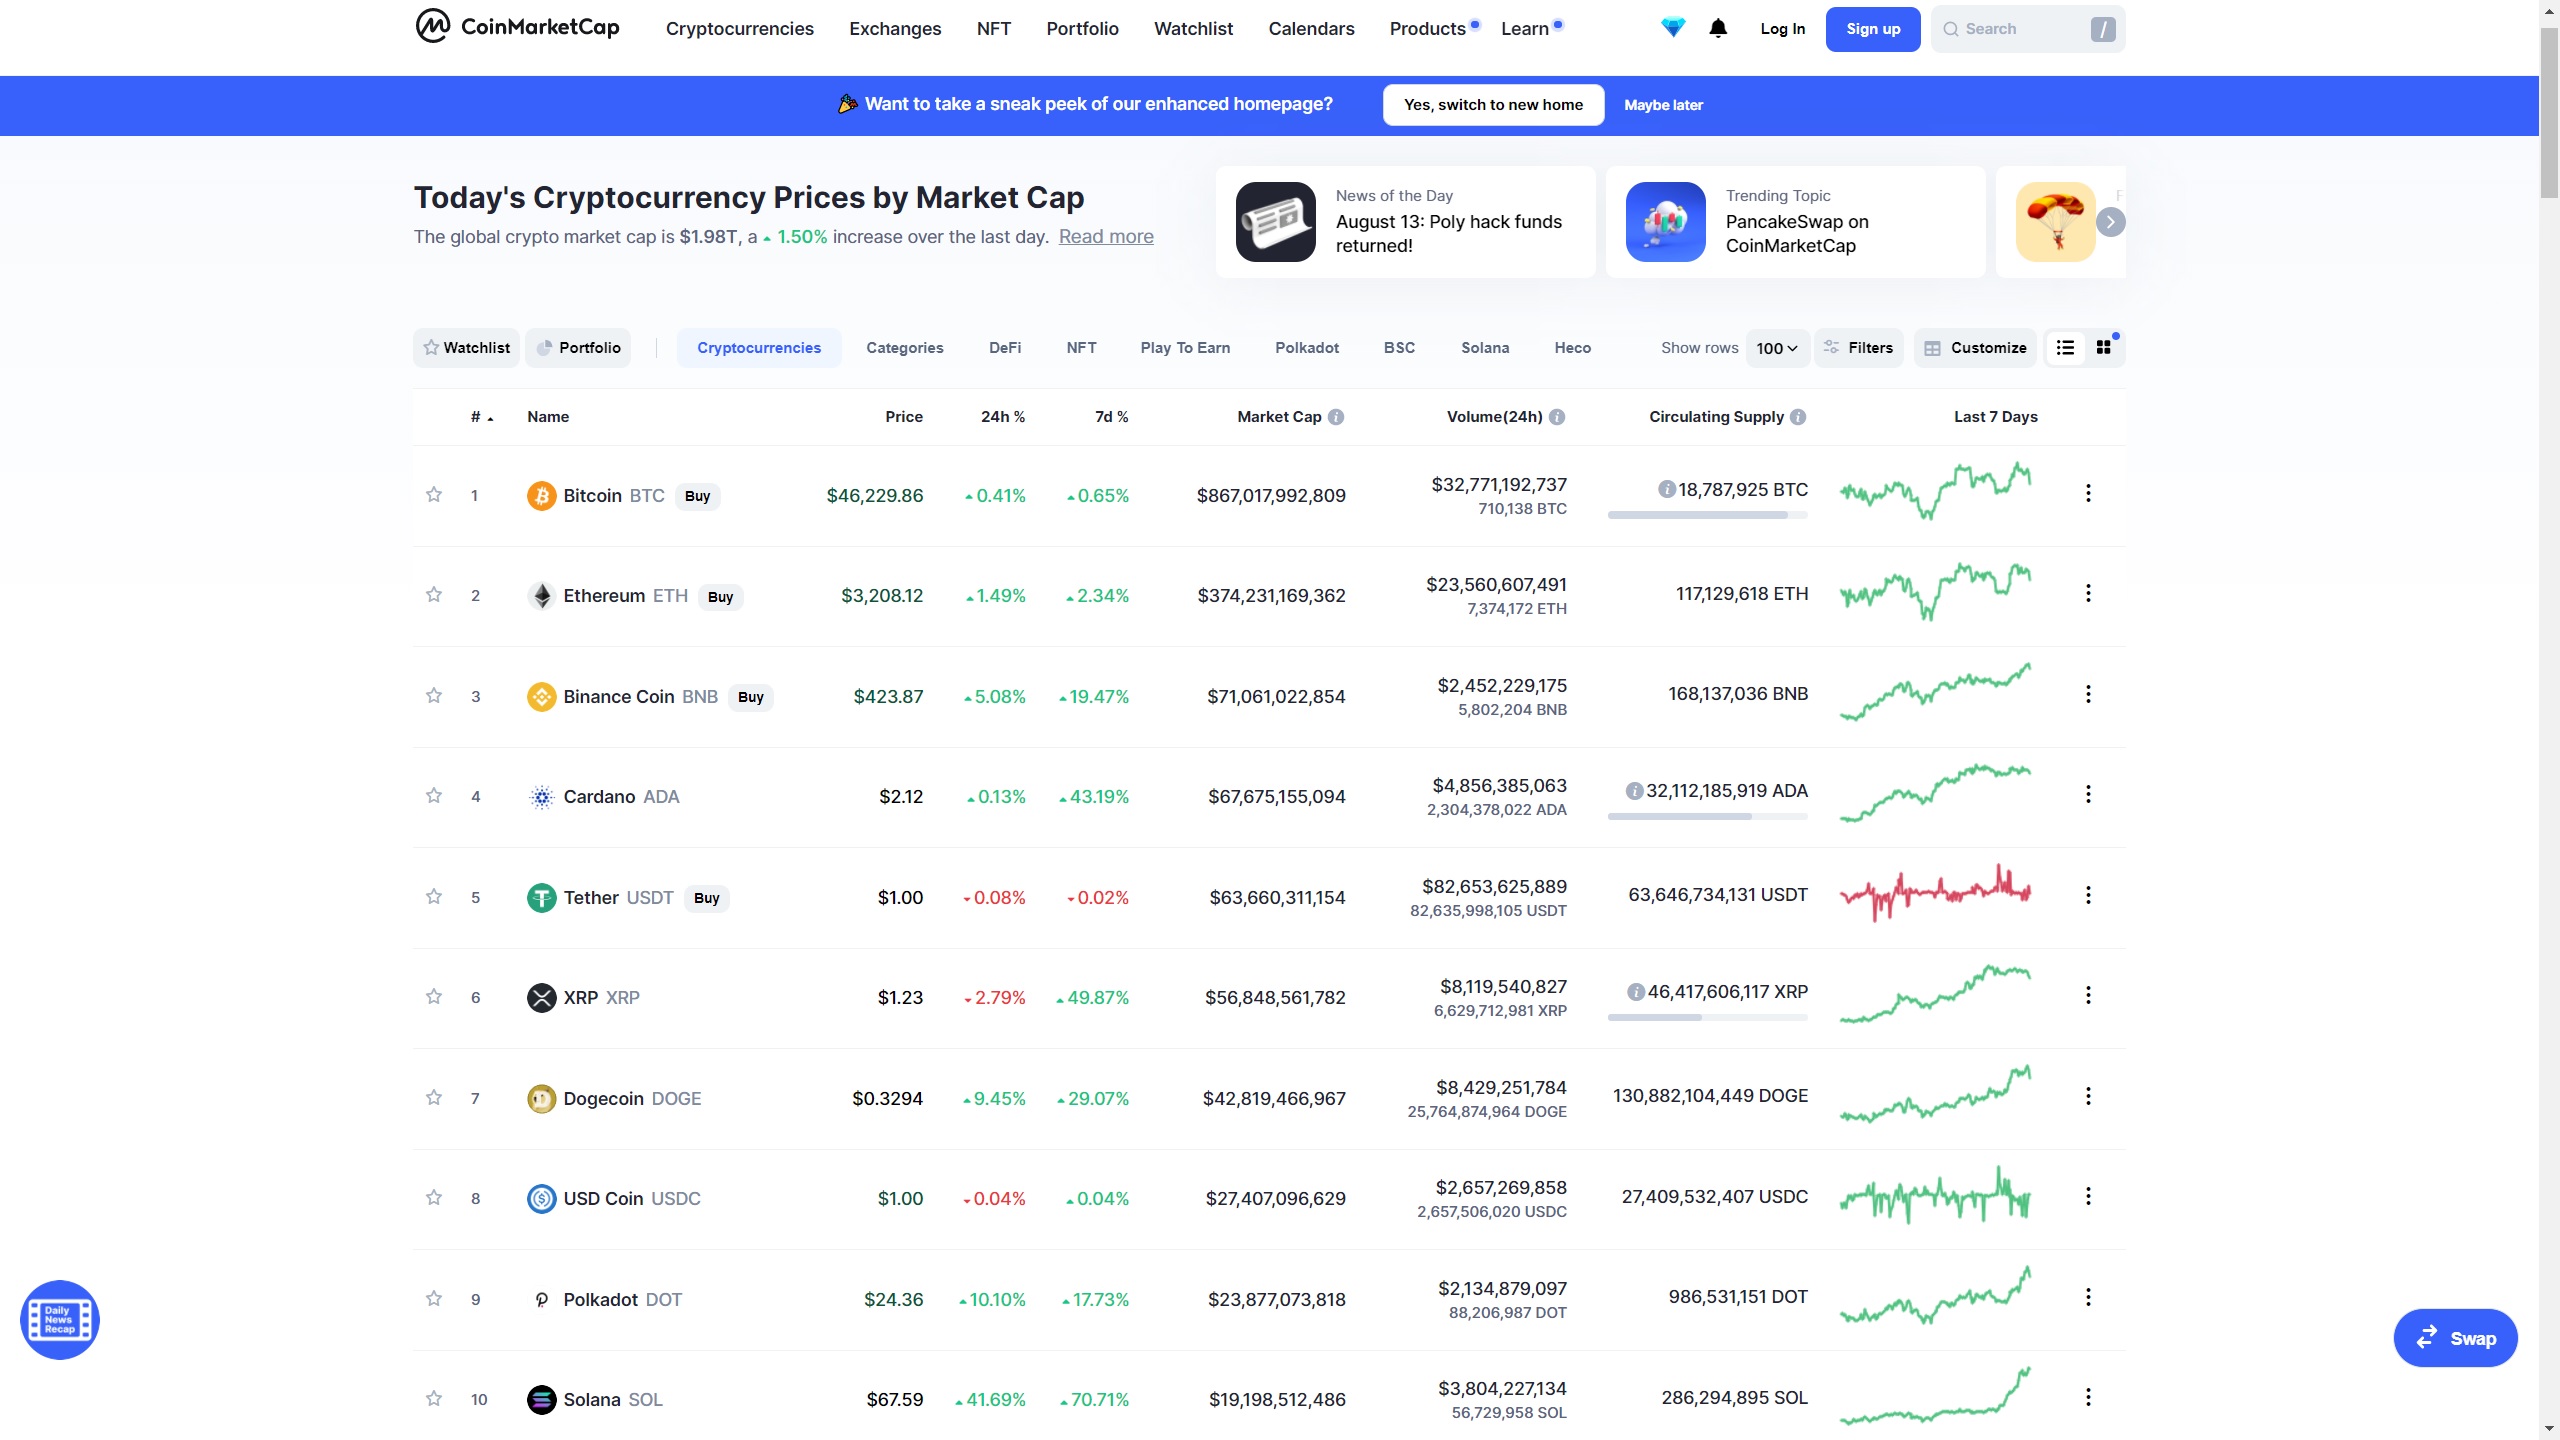Click the XRP coin logo

541,998
